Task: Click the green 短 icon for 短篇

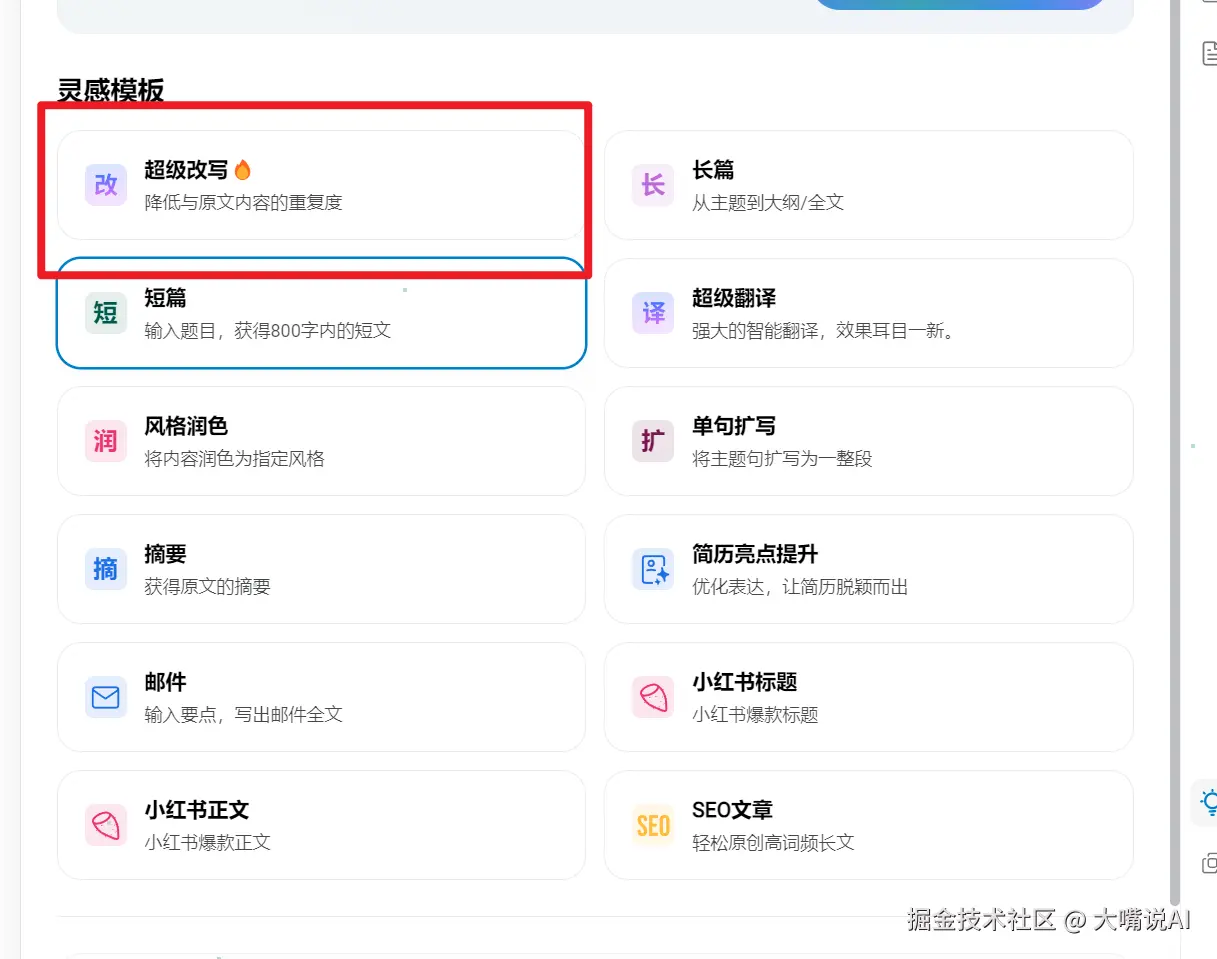Action: click(105, 313)
